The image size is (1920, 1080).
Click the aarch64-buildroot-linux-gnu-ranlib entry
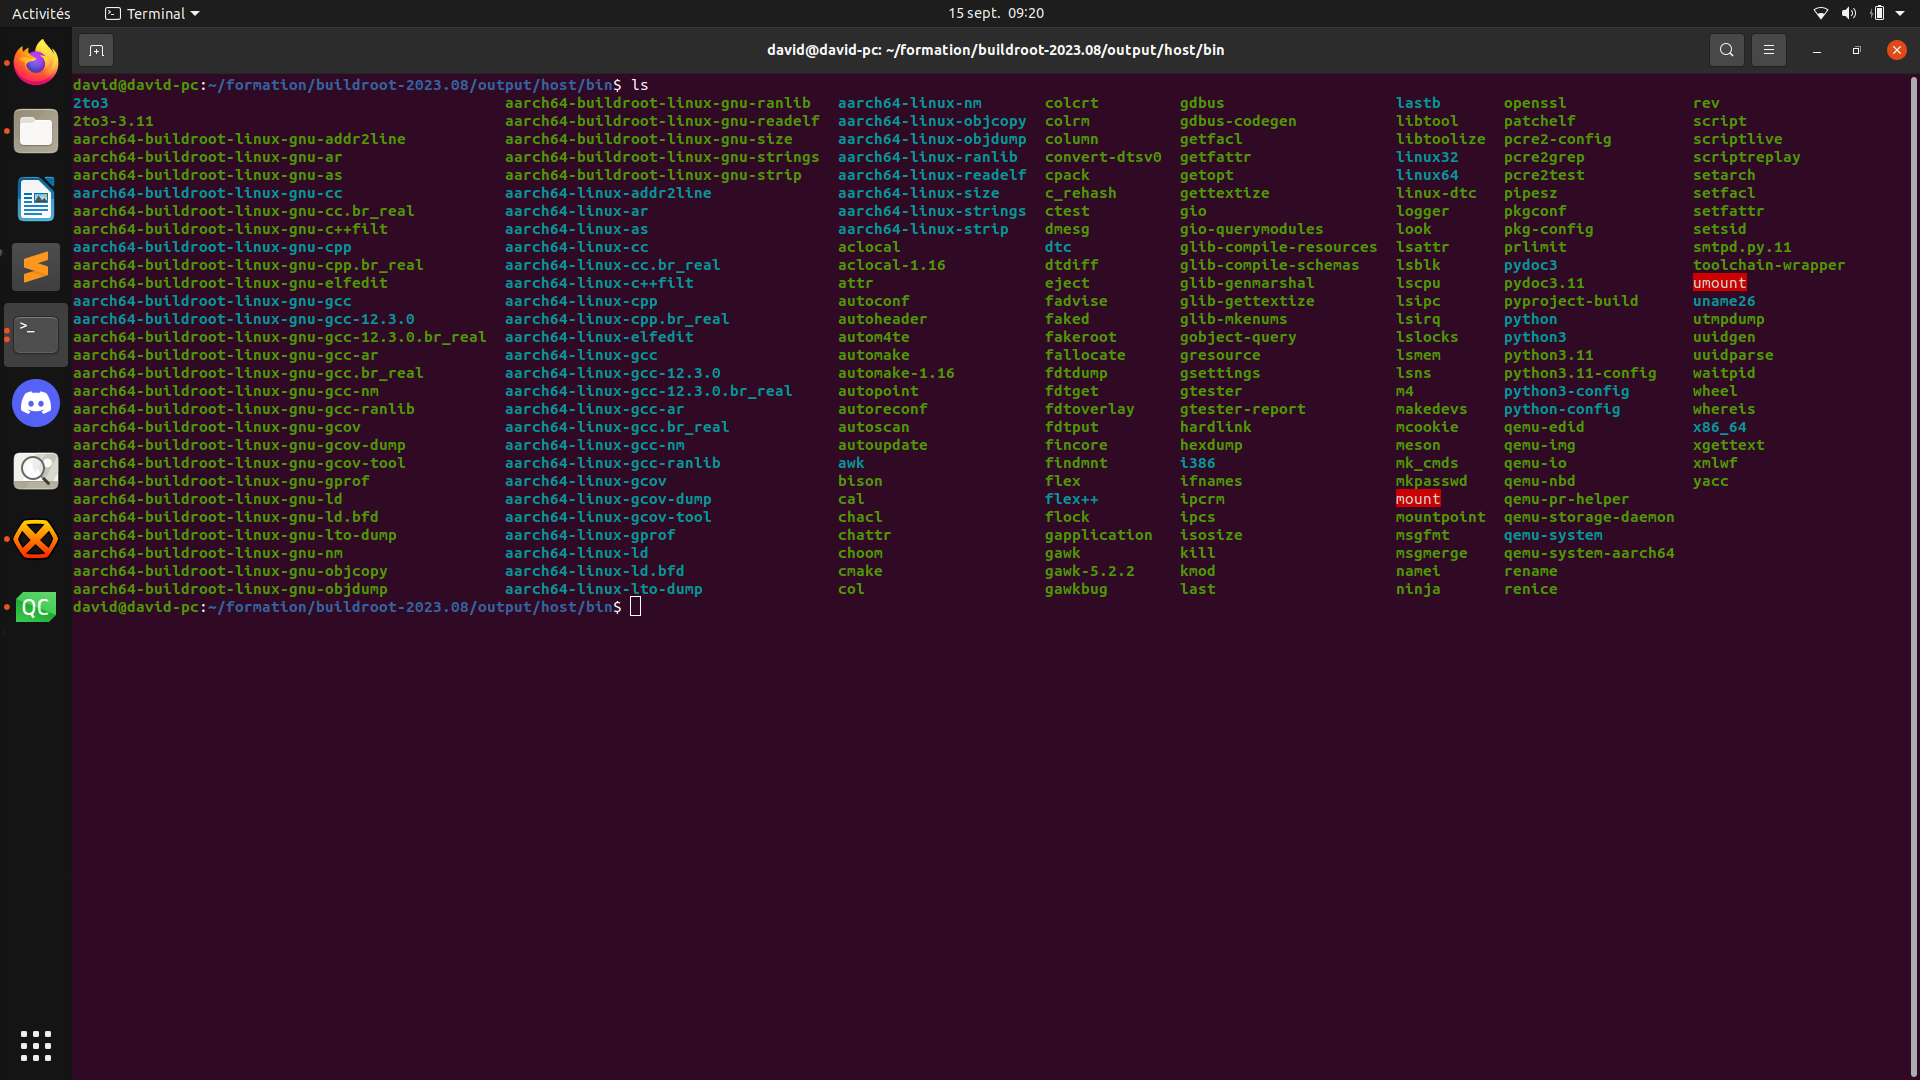point(657,103)
